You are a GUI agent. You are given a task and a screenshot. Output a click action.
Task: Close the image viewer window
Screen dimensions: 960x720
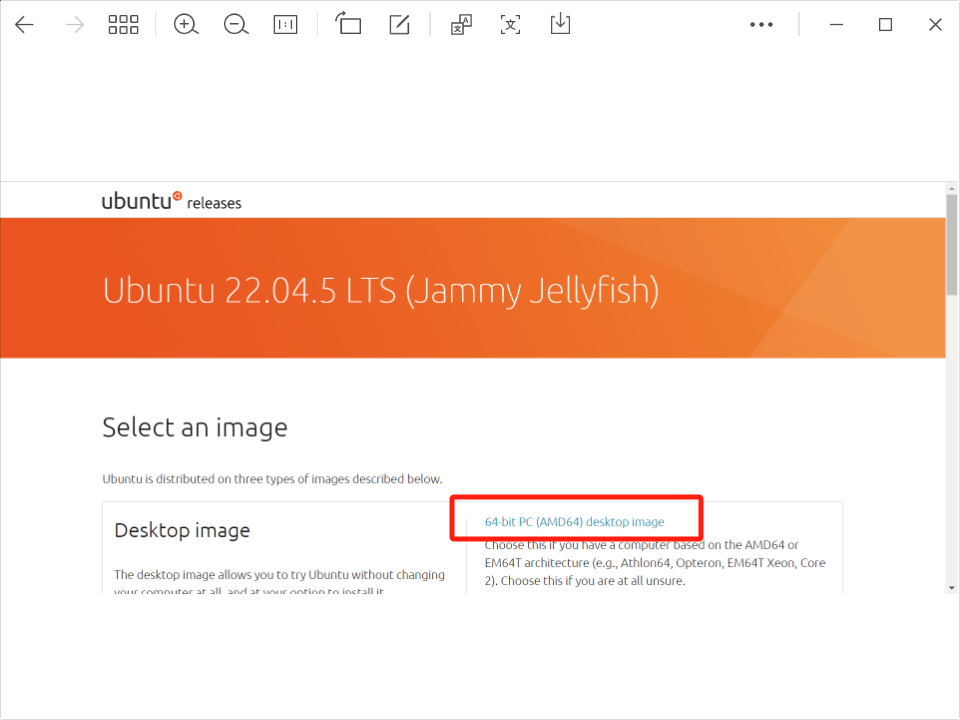tap(935, 24)
